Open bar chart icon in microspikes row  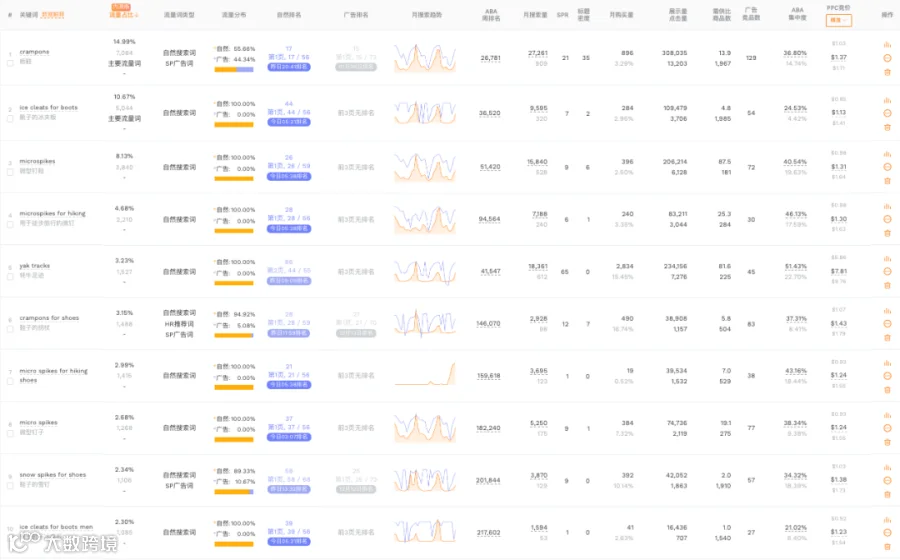click(x=887, y=154)
